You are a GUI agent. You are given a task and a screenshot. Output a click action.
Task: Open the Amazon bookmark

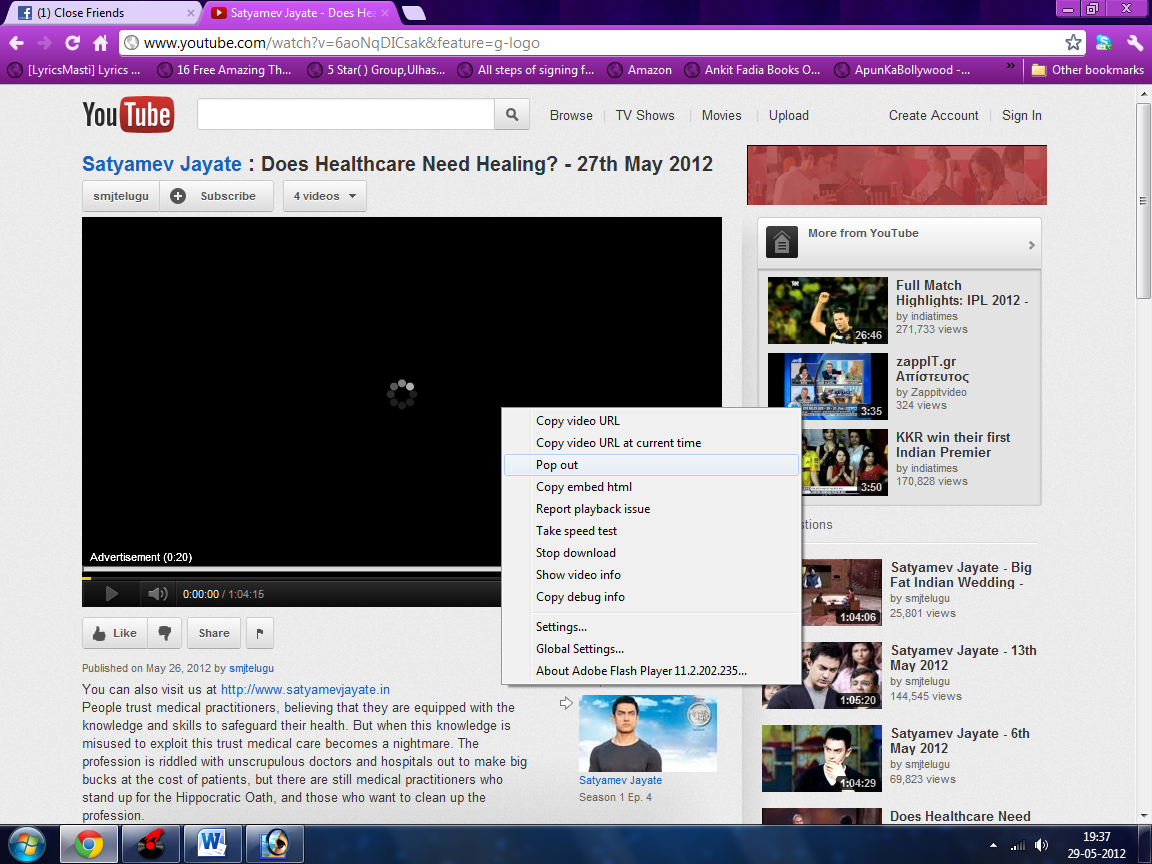click(640, 70)
